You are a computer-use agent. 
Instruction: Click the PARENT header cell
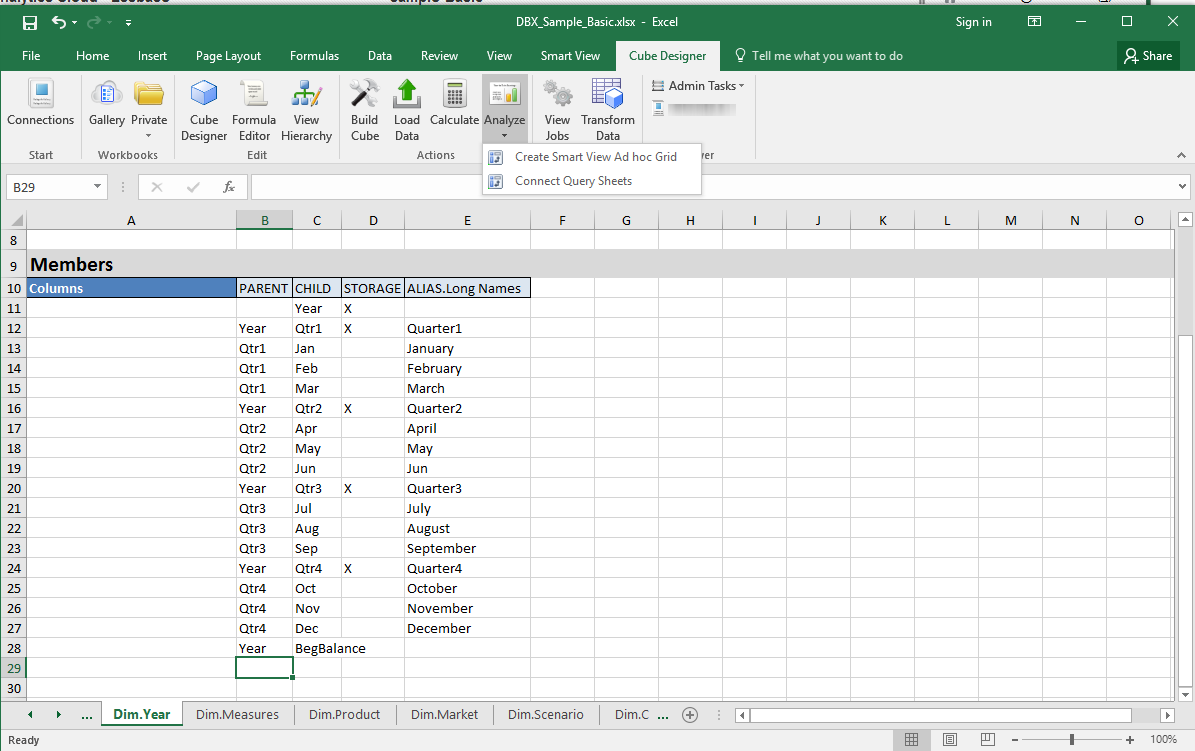tap(264, 288)
